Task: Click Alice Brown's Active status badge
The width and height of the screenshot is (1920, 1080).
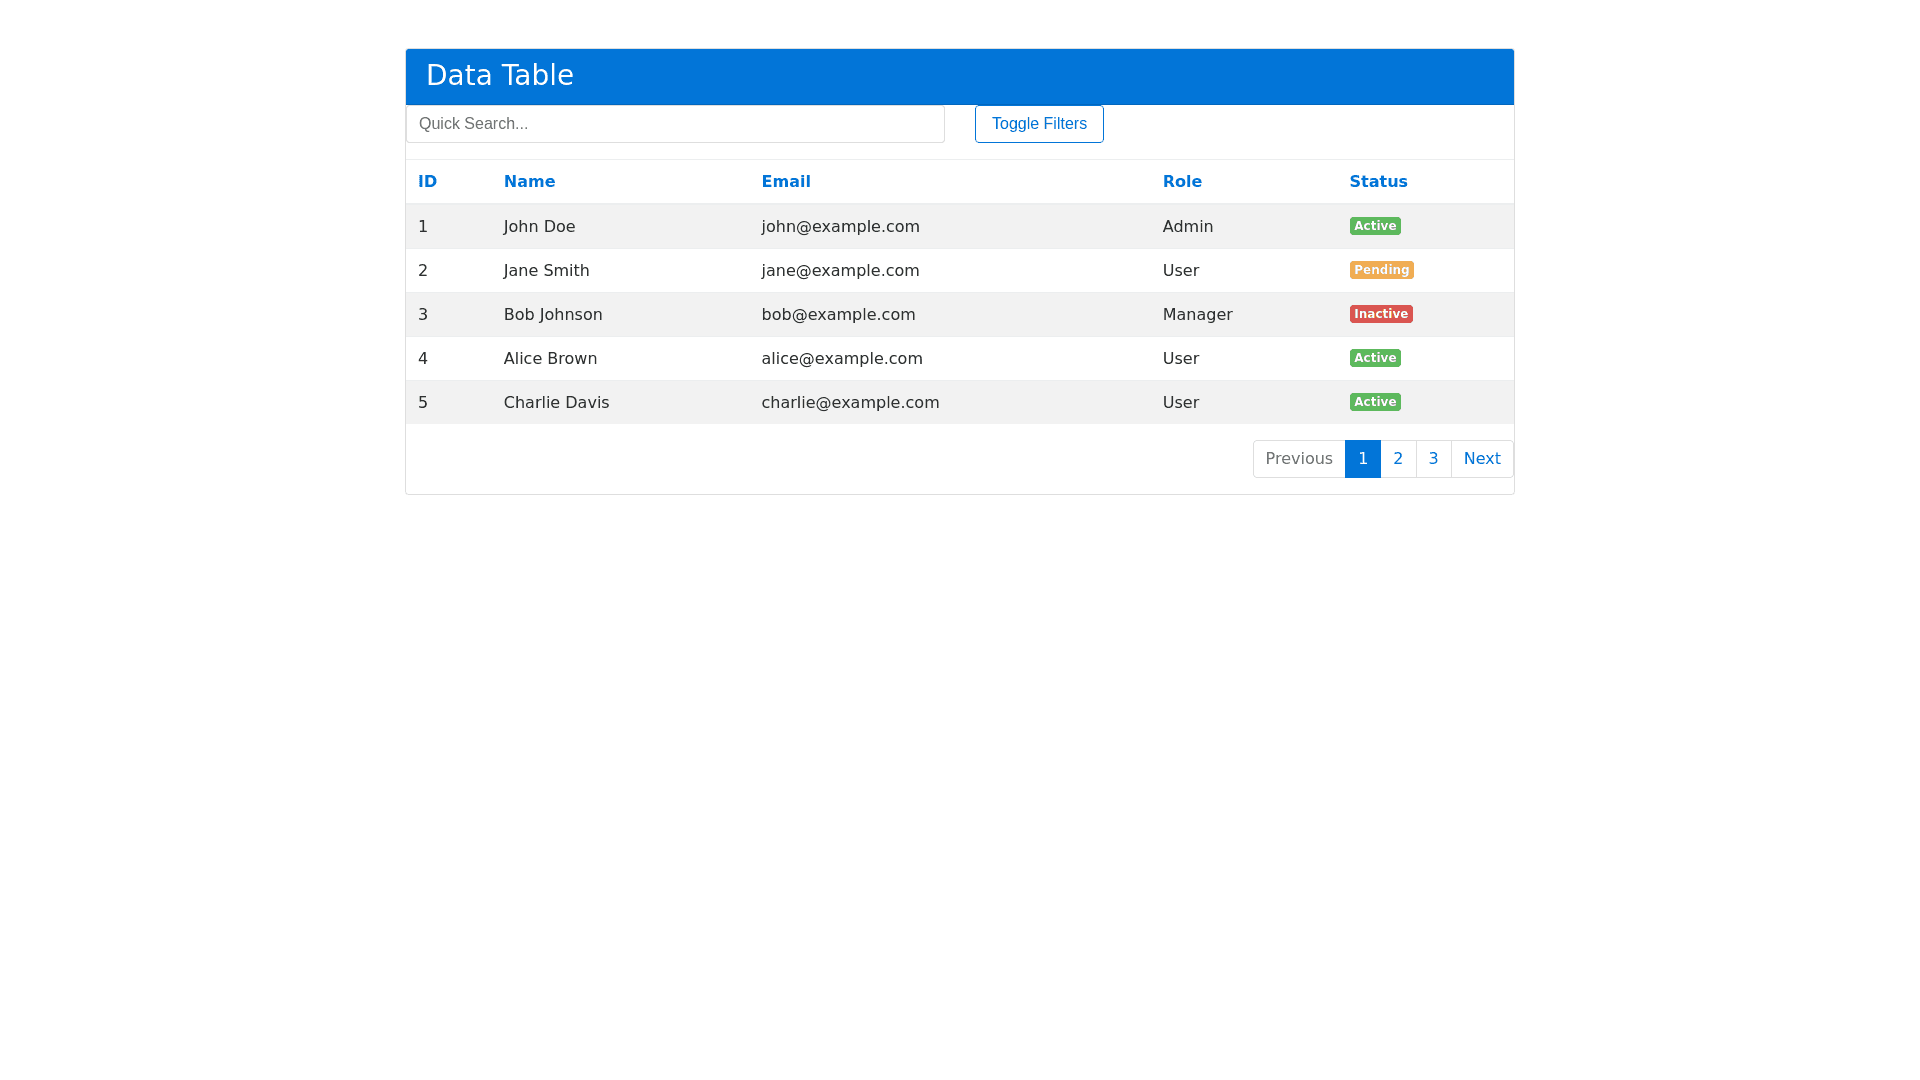Action: [1375, 358]
